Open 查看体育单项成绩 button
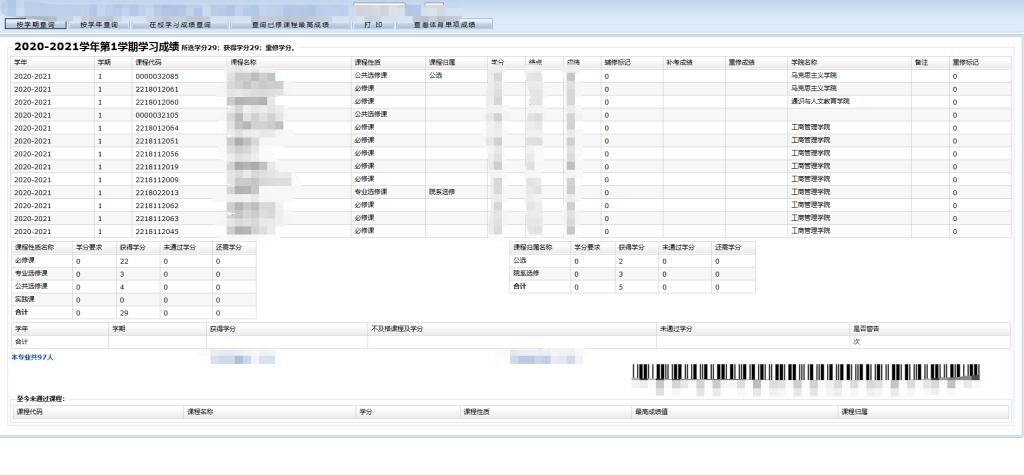 pyautogui.click(x=444, y=24)
